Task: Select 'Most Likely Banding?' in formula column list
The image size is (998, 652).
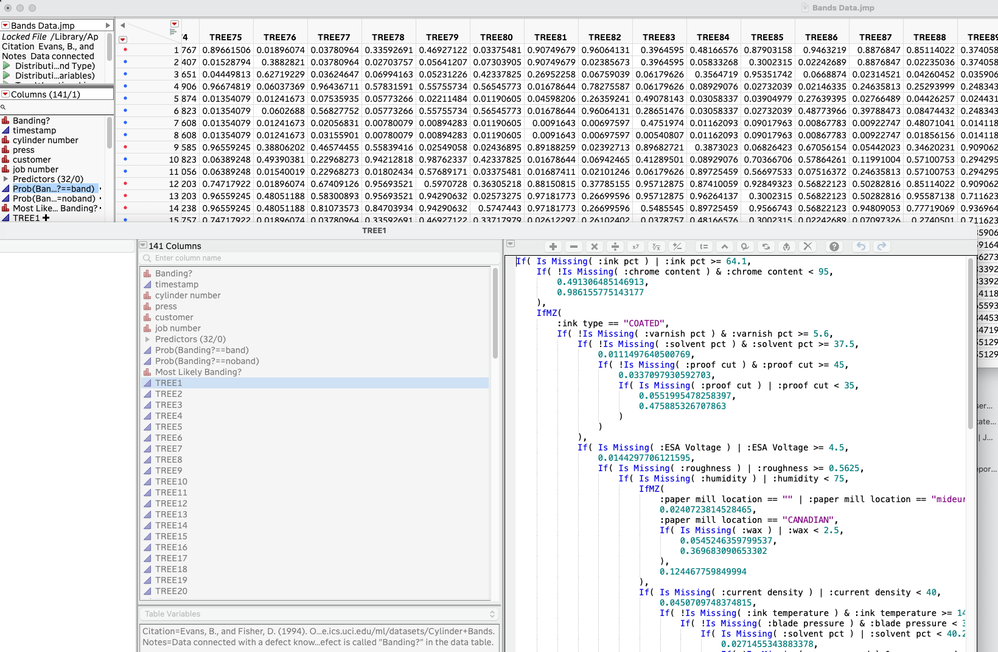Action: [198, 372]
